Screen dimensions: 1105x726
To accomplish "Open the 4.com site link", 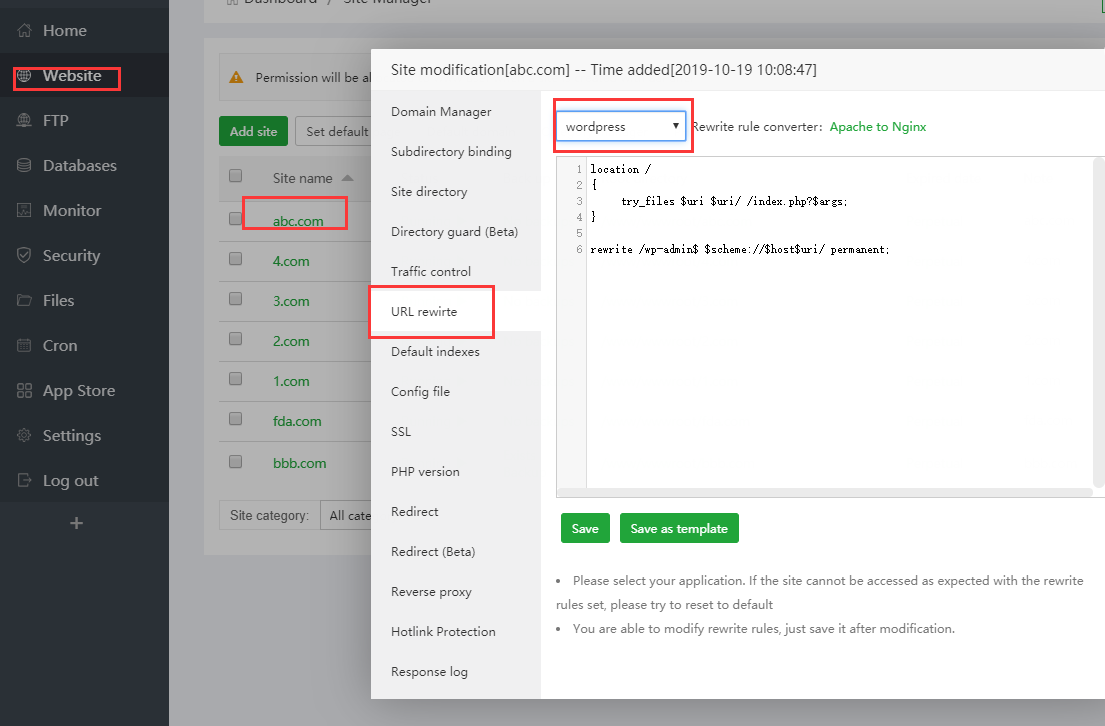I will point(291,262).
